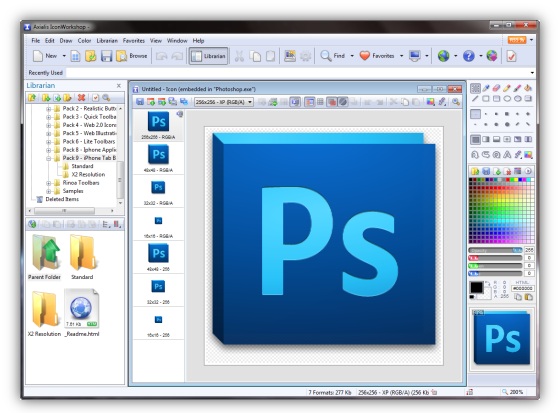Click the Save floppy disk icon in main toolbar
The height and width of the screenshot is (413, 560).
[x=106, y=56]
